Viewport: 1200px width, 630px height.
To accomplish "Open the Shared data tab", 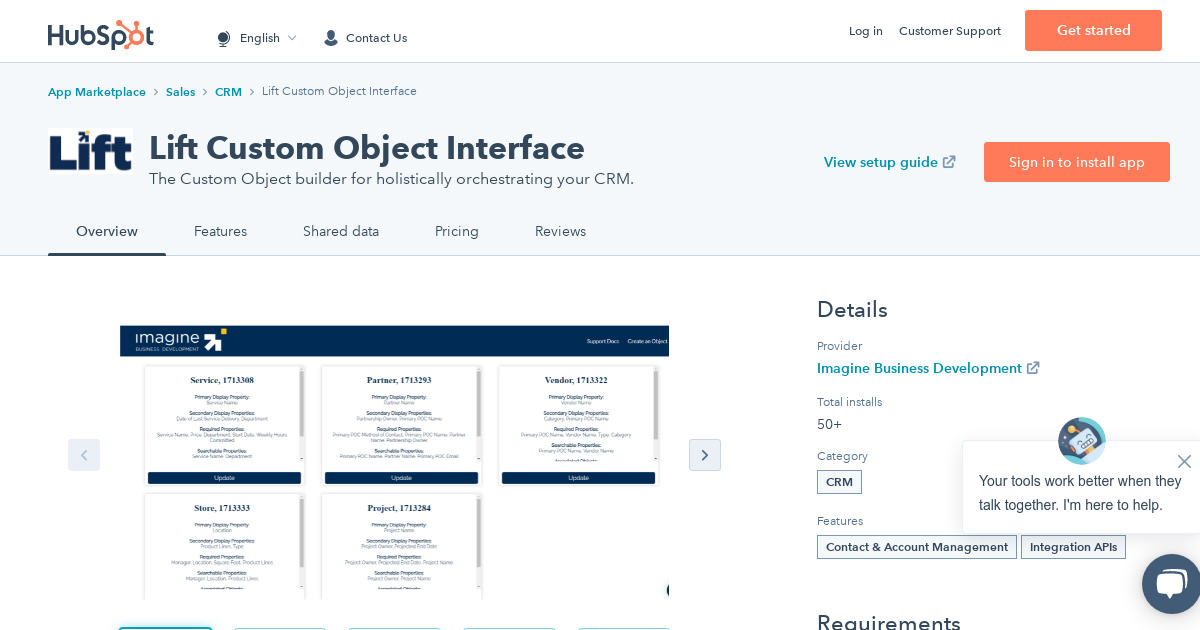I will coord(341,231).
